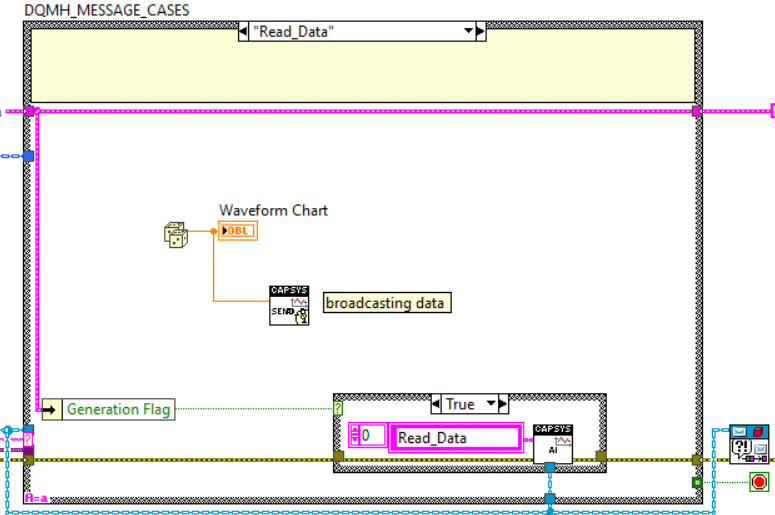Viewport: 775px width, 515px height.
Task: Click the Read_Data string constant
Action: point(456,437)
